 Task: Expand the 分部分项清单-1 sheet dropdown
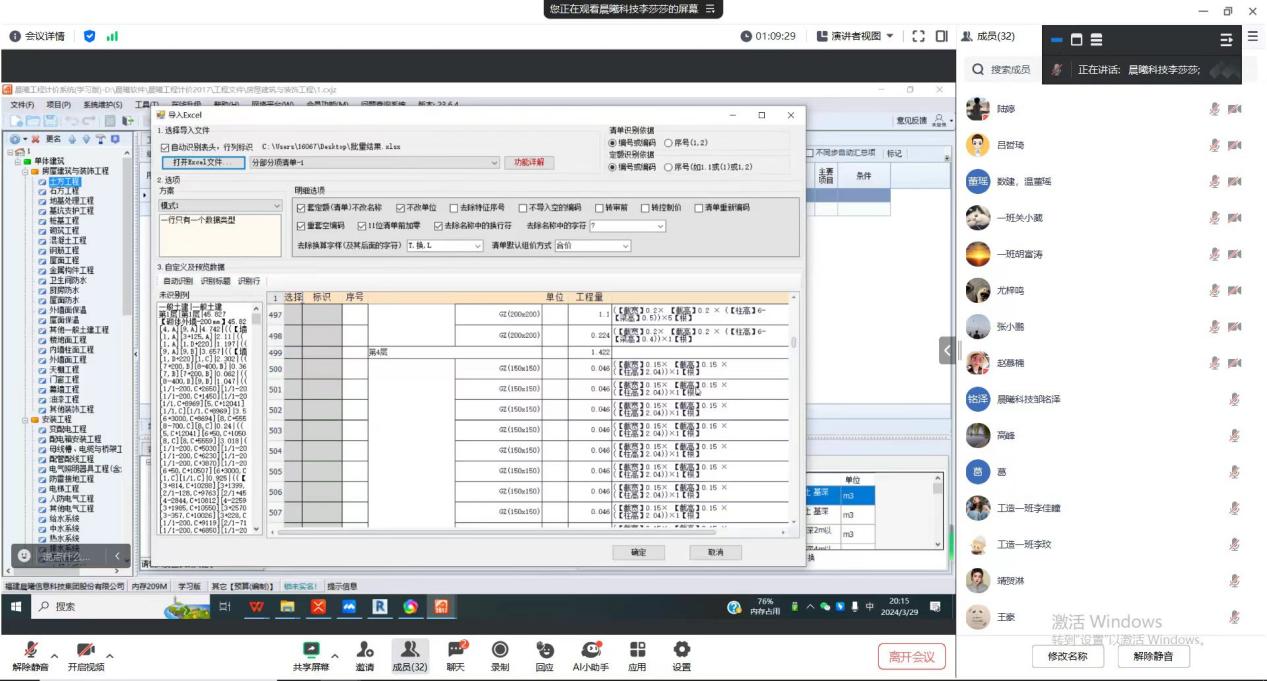pos(494,162)
